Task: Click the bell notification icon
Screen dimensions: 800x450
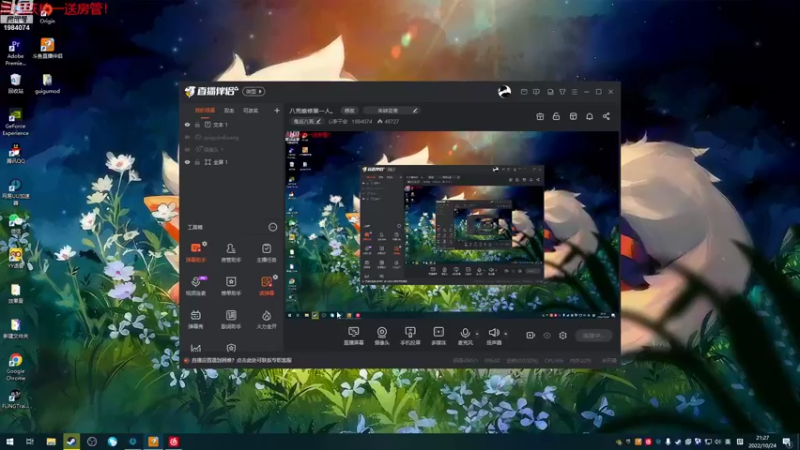Action: (589, 116)
